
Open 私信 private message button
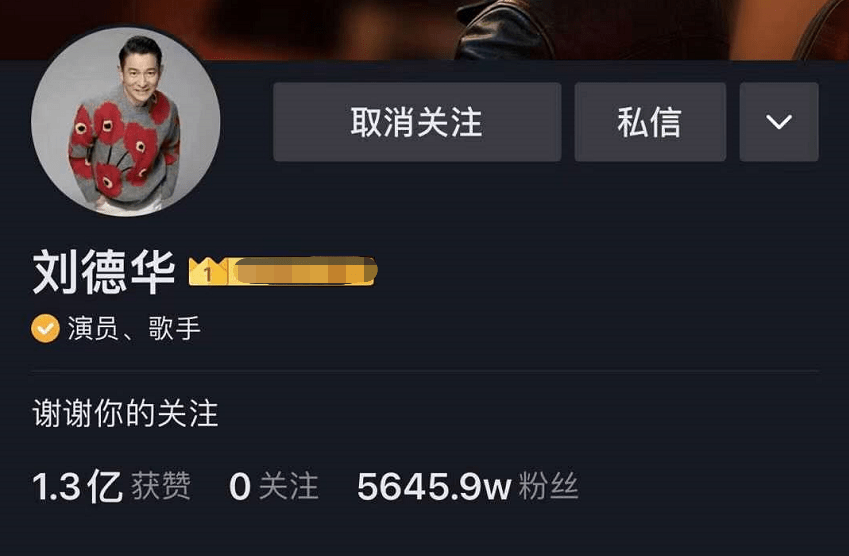pos(650,122)
